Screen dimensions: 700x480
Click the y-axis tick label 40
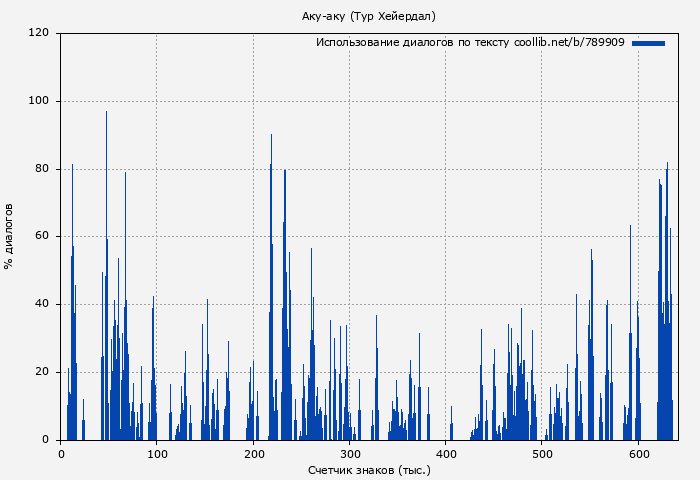coord(42,304)
